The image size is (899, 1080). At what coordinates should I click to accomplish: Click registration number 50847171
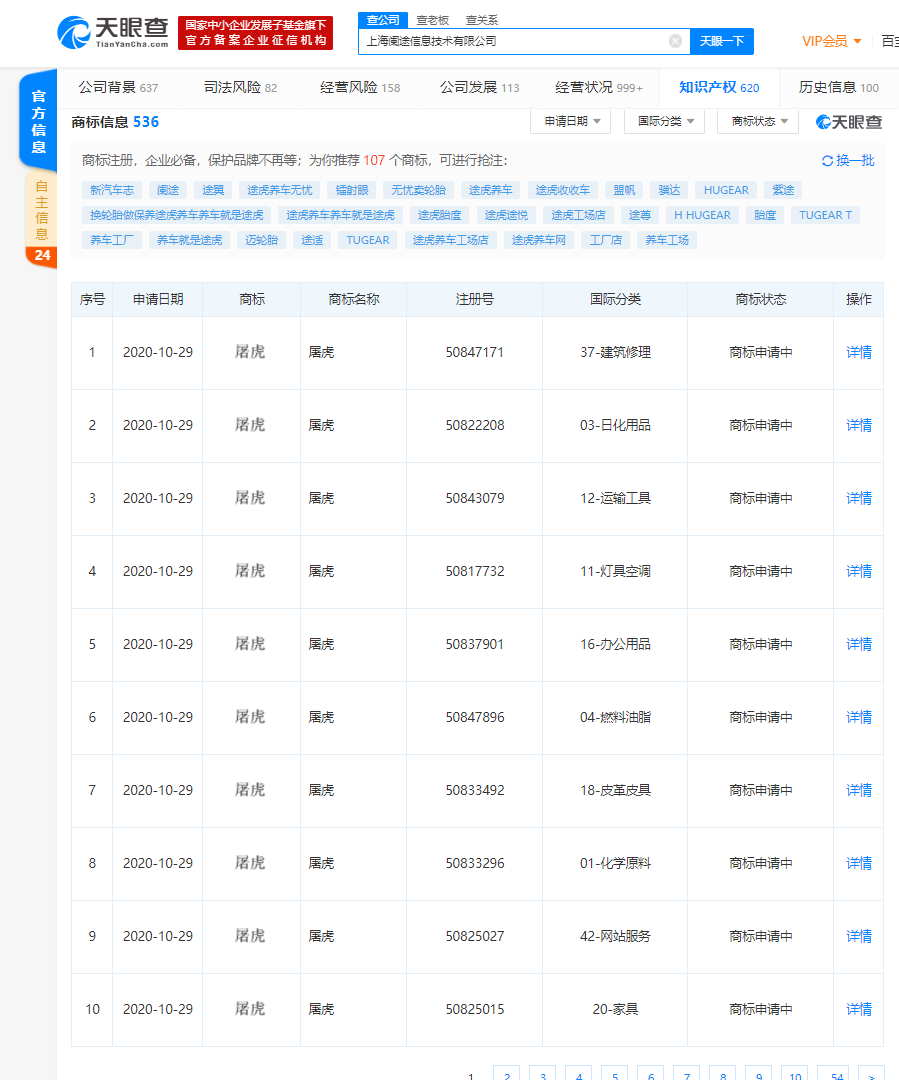pyautogui.click(x=475, y=352)
